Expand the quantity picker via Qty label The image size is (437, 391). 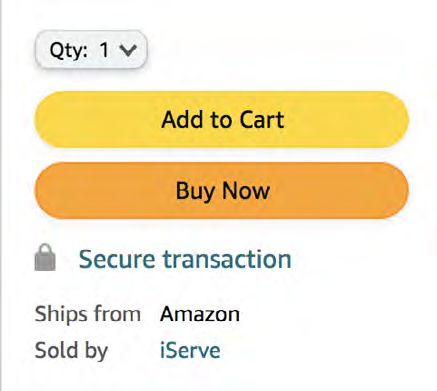68,51
